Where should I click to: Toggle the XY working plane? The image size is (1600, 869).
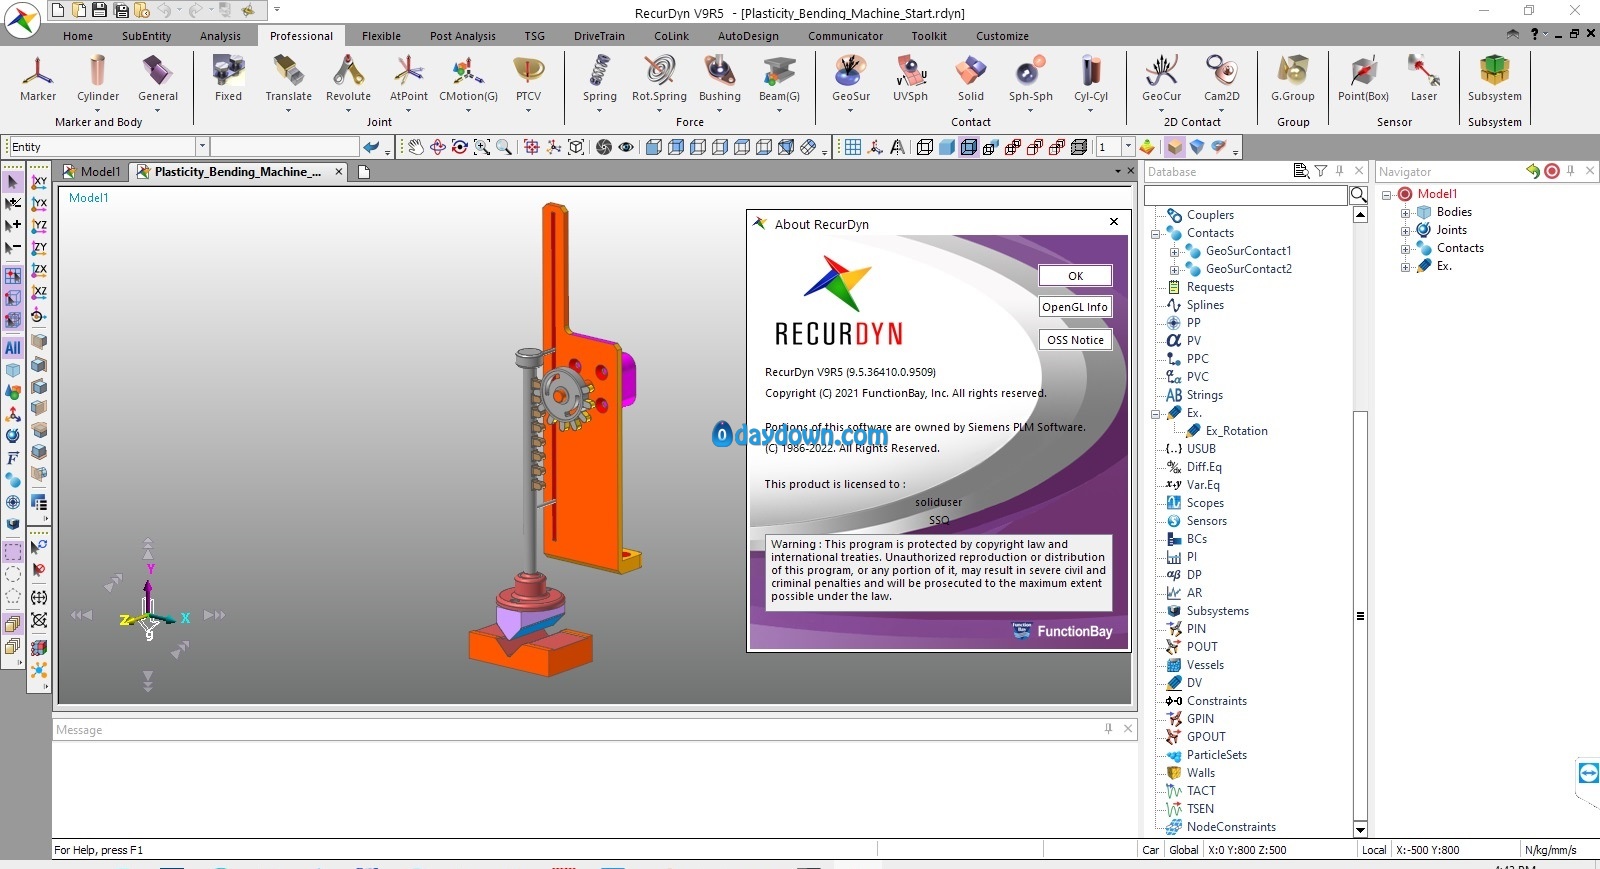pos(39,182)
